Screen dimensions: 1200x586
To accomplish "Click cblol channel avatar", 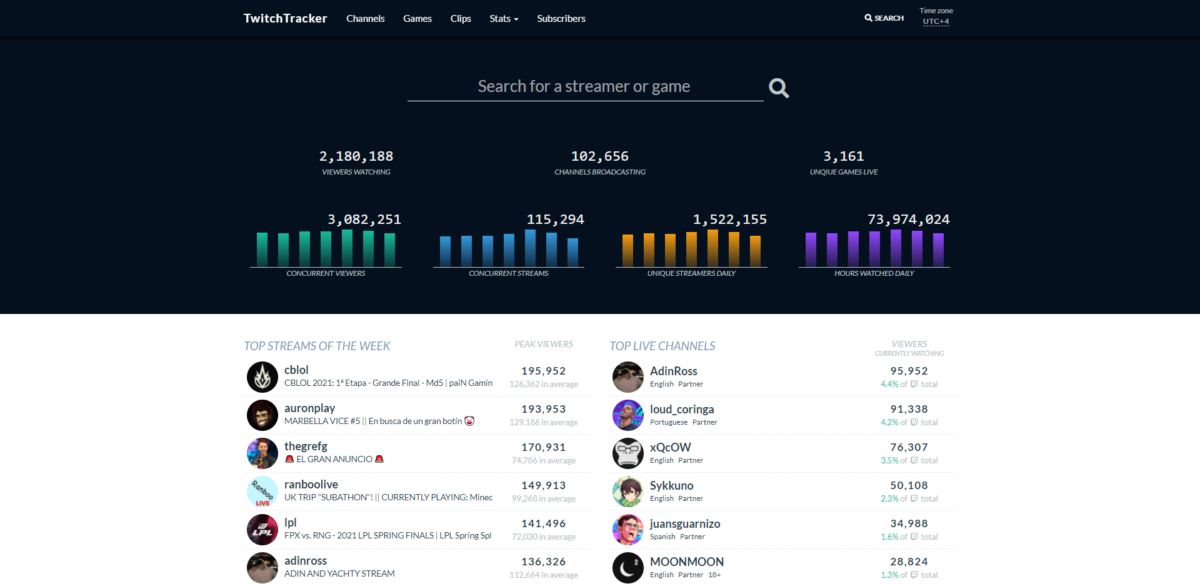I will pyautogui.click(x=262, y=377).
